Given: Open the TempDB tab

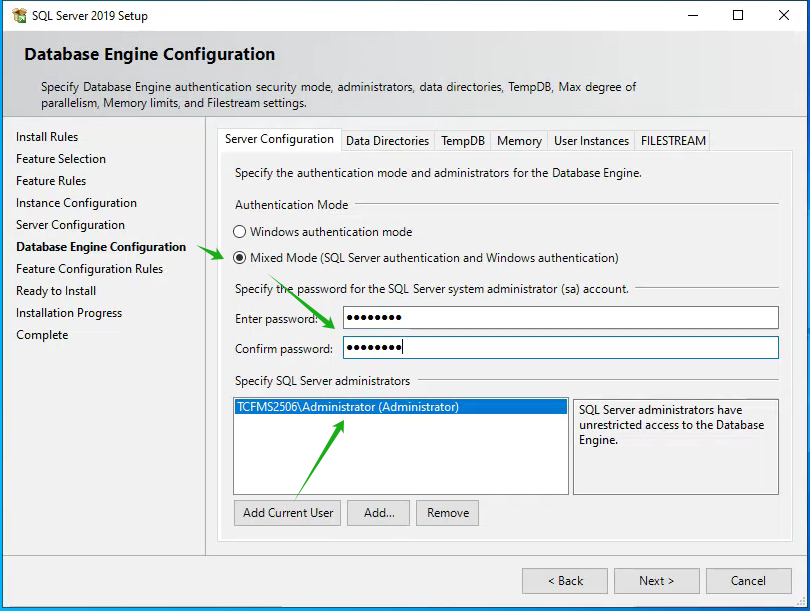Looking at the screenshot, I should click(x=463, y=140).
